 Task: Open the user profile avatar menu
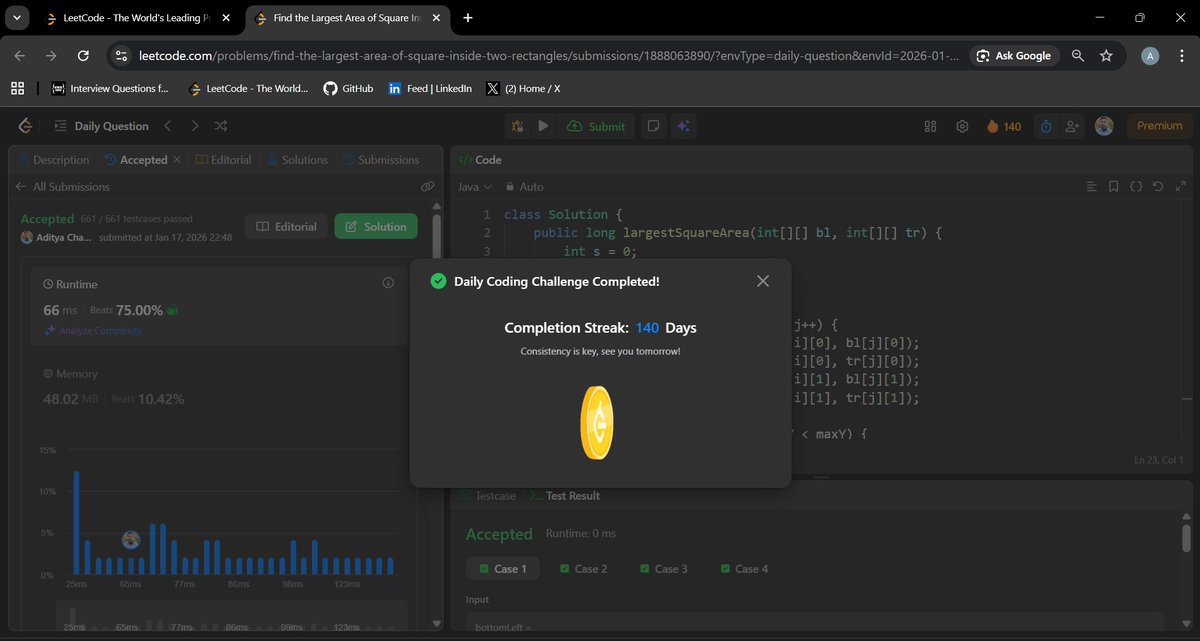(1104, 126)
